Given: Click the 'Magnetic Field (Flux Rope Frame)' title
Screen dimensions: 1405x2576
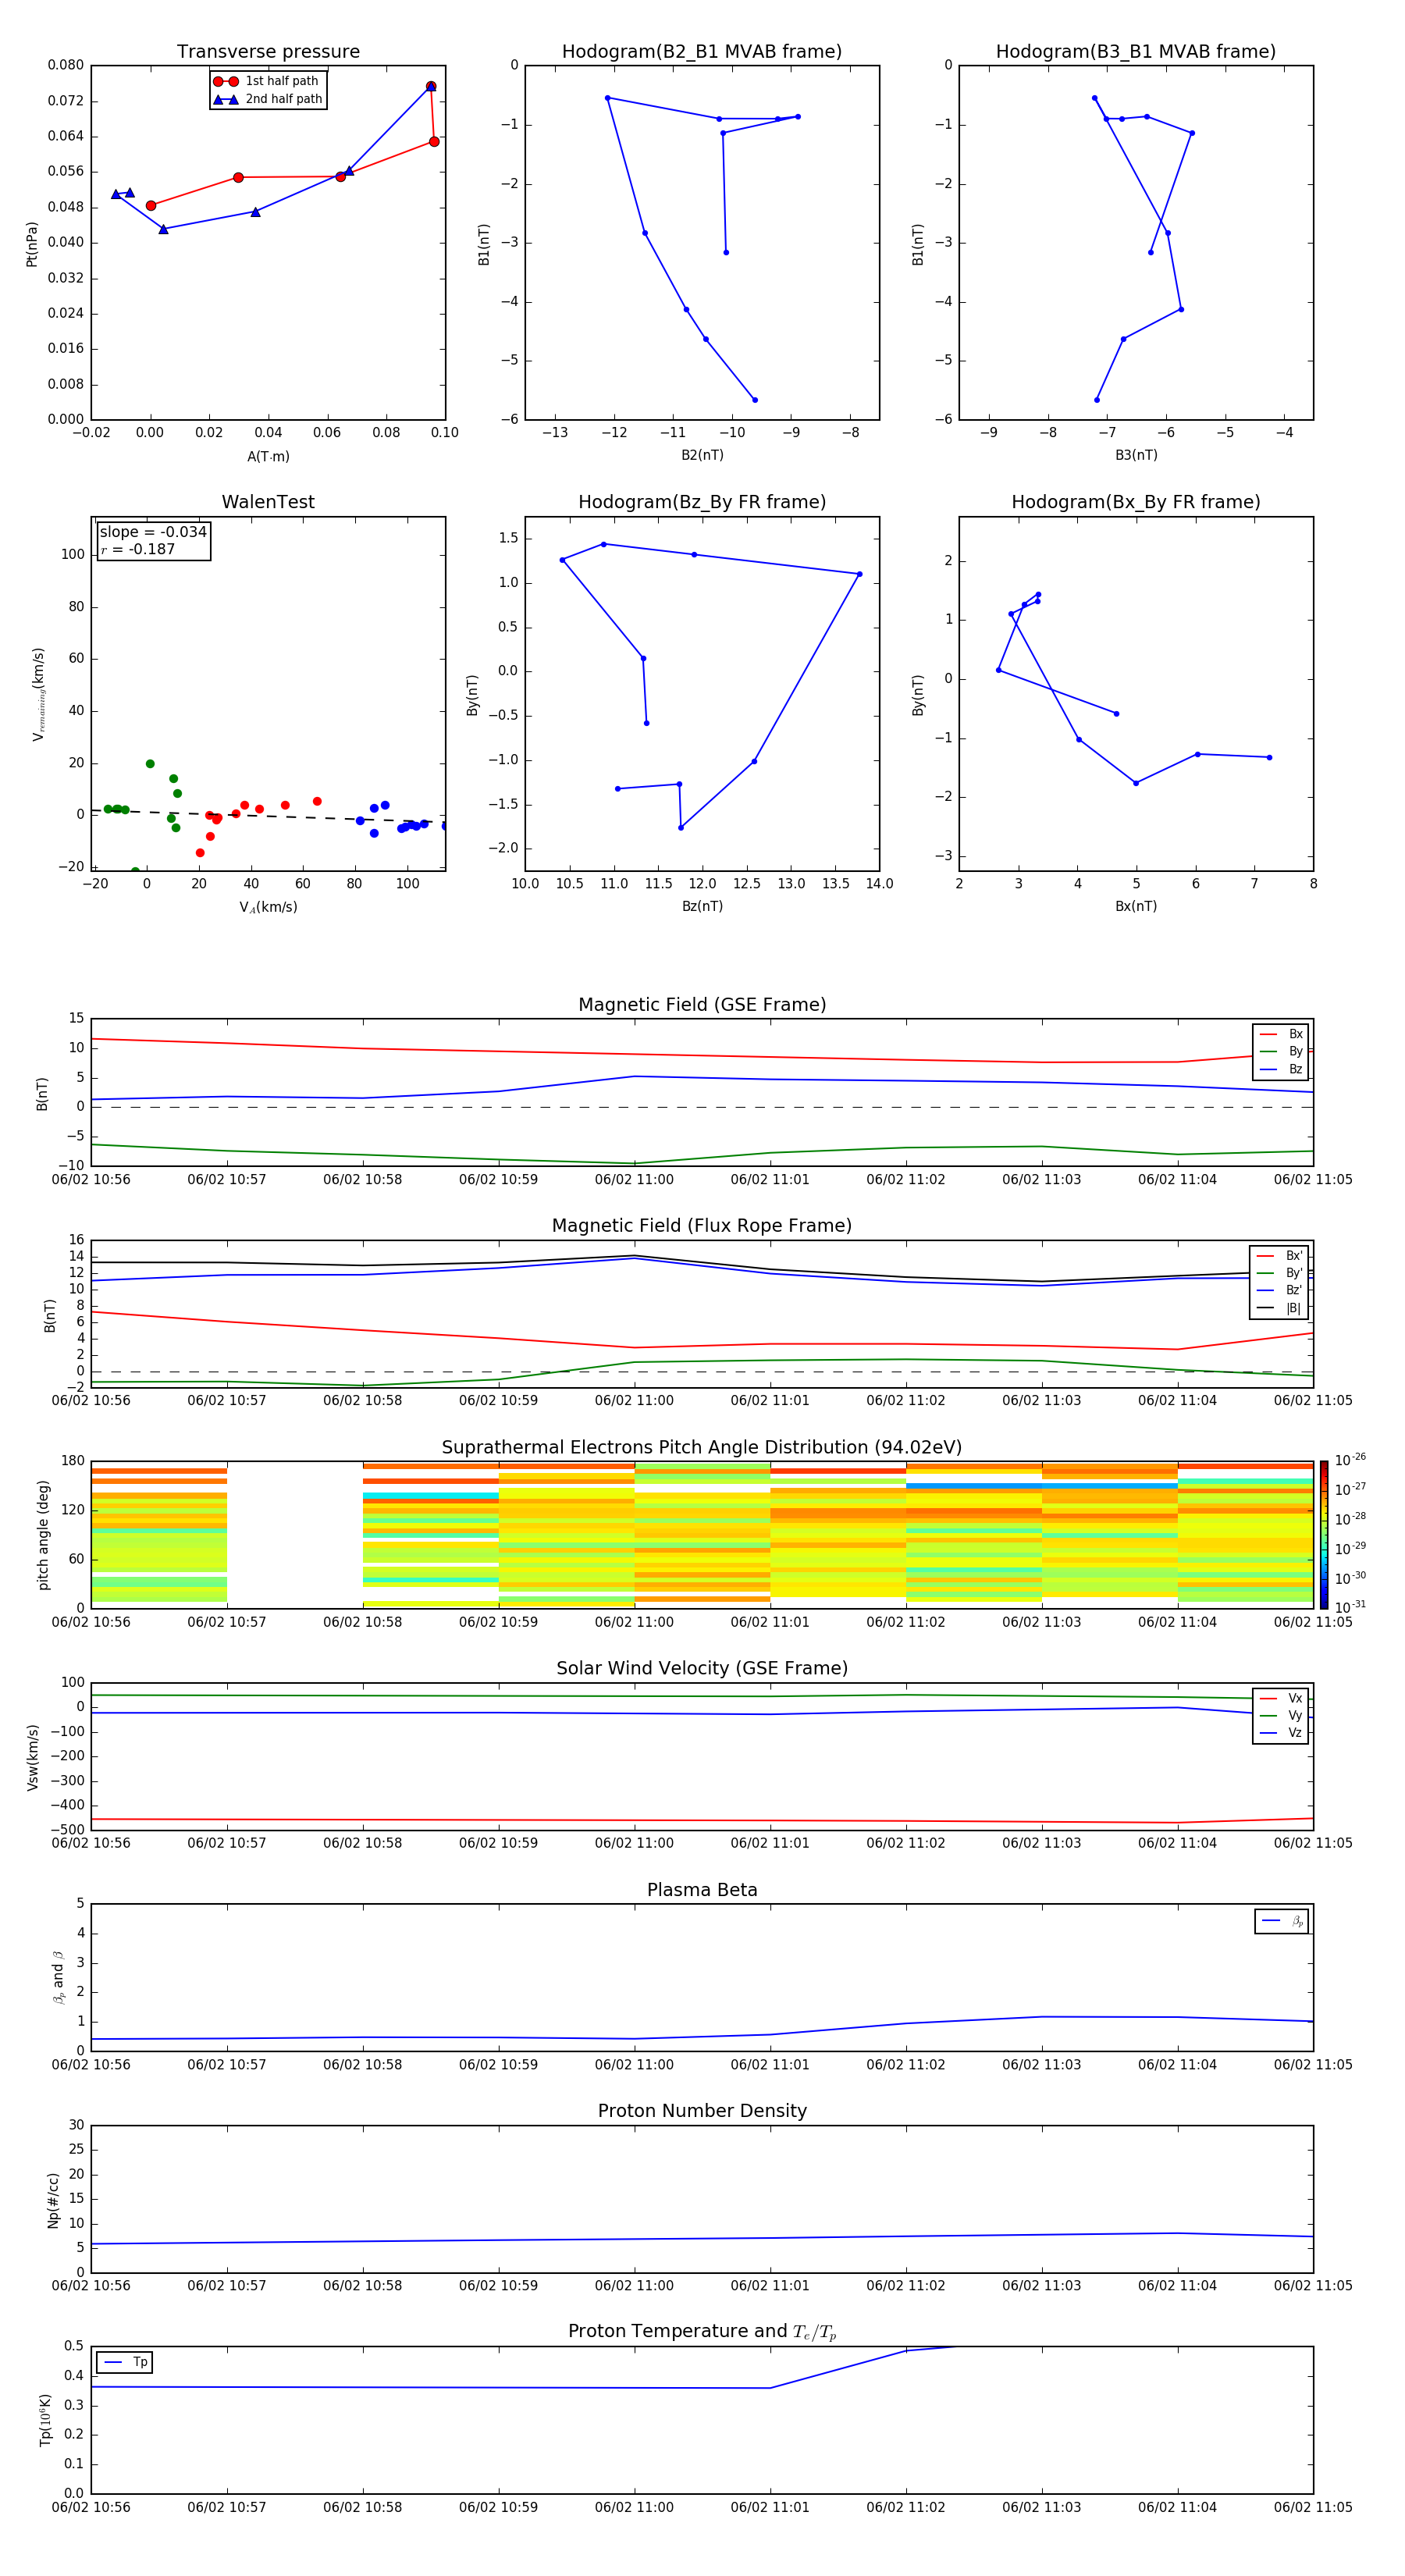Looking at the screenshot, I should [x=702, y=1226].
